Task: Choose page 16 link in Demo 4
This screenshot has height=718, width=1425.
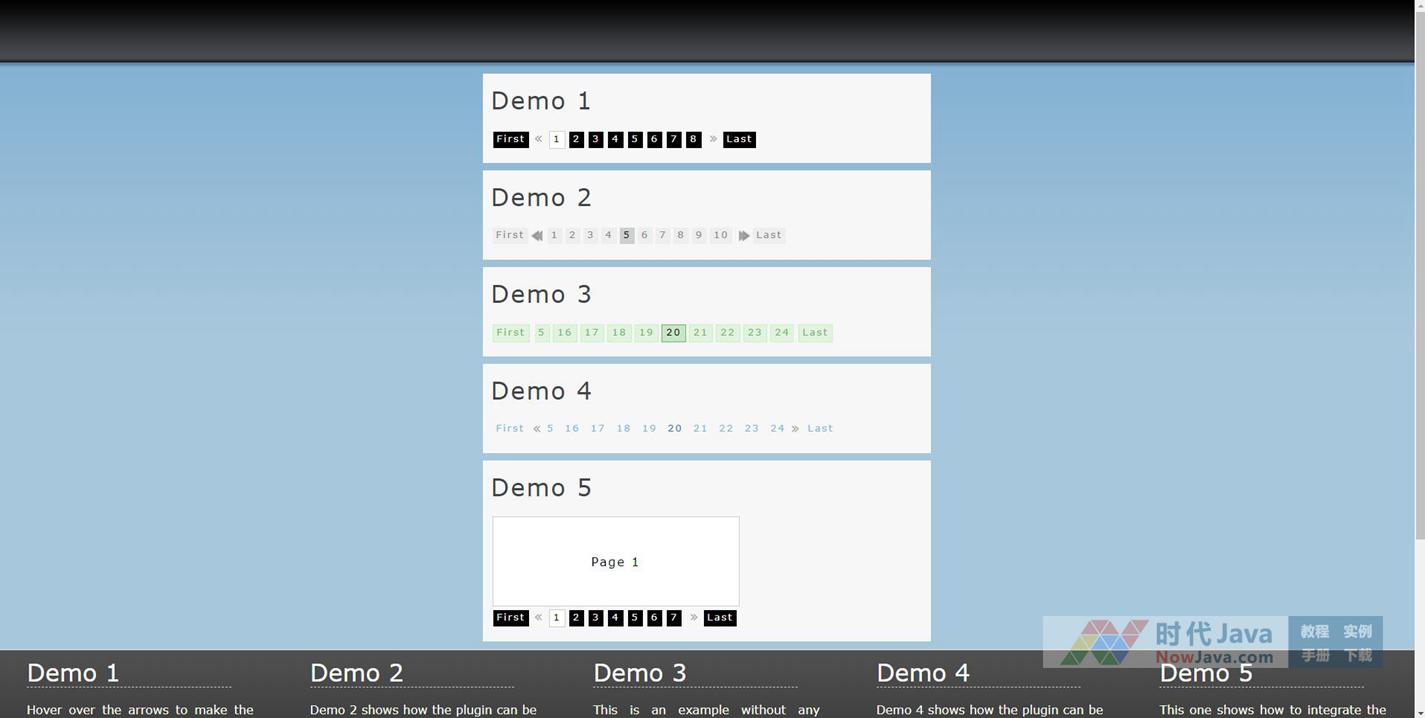Action: [x=572, y=428]
